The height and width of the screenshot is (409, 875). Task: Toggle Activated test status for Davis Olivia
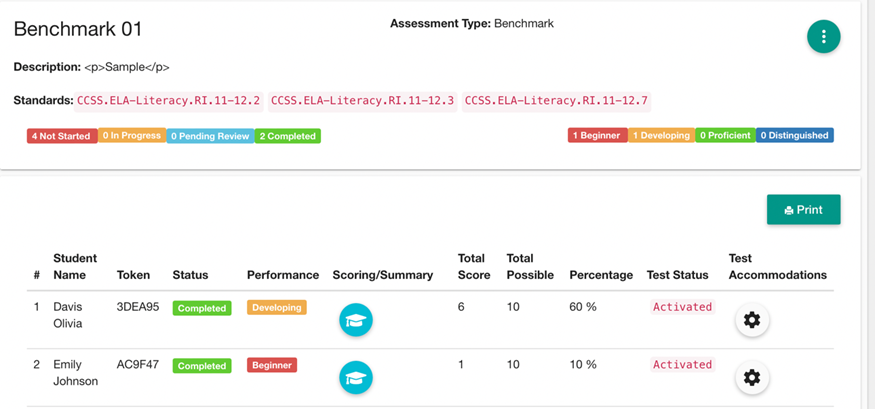(x=682, y=307)
